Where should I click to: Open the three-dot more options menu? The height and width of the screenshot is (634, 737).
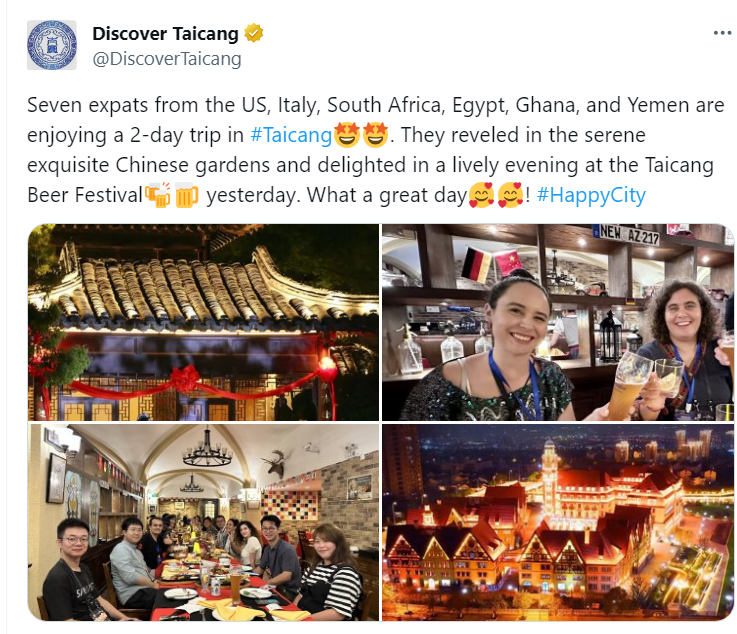722,33
